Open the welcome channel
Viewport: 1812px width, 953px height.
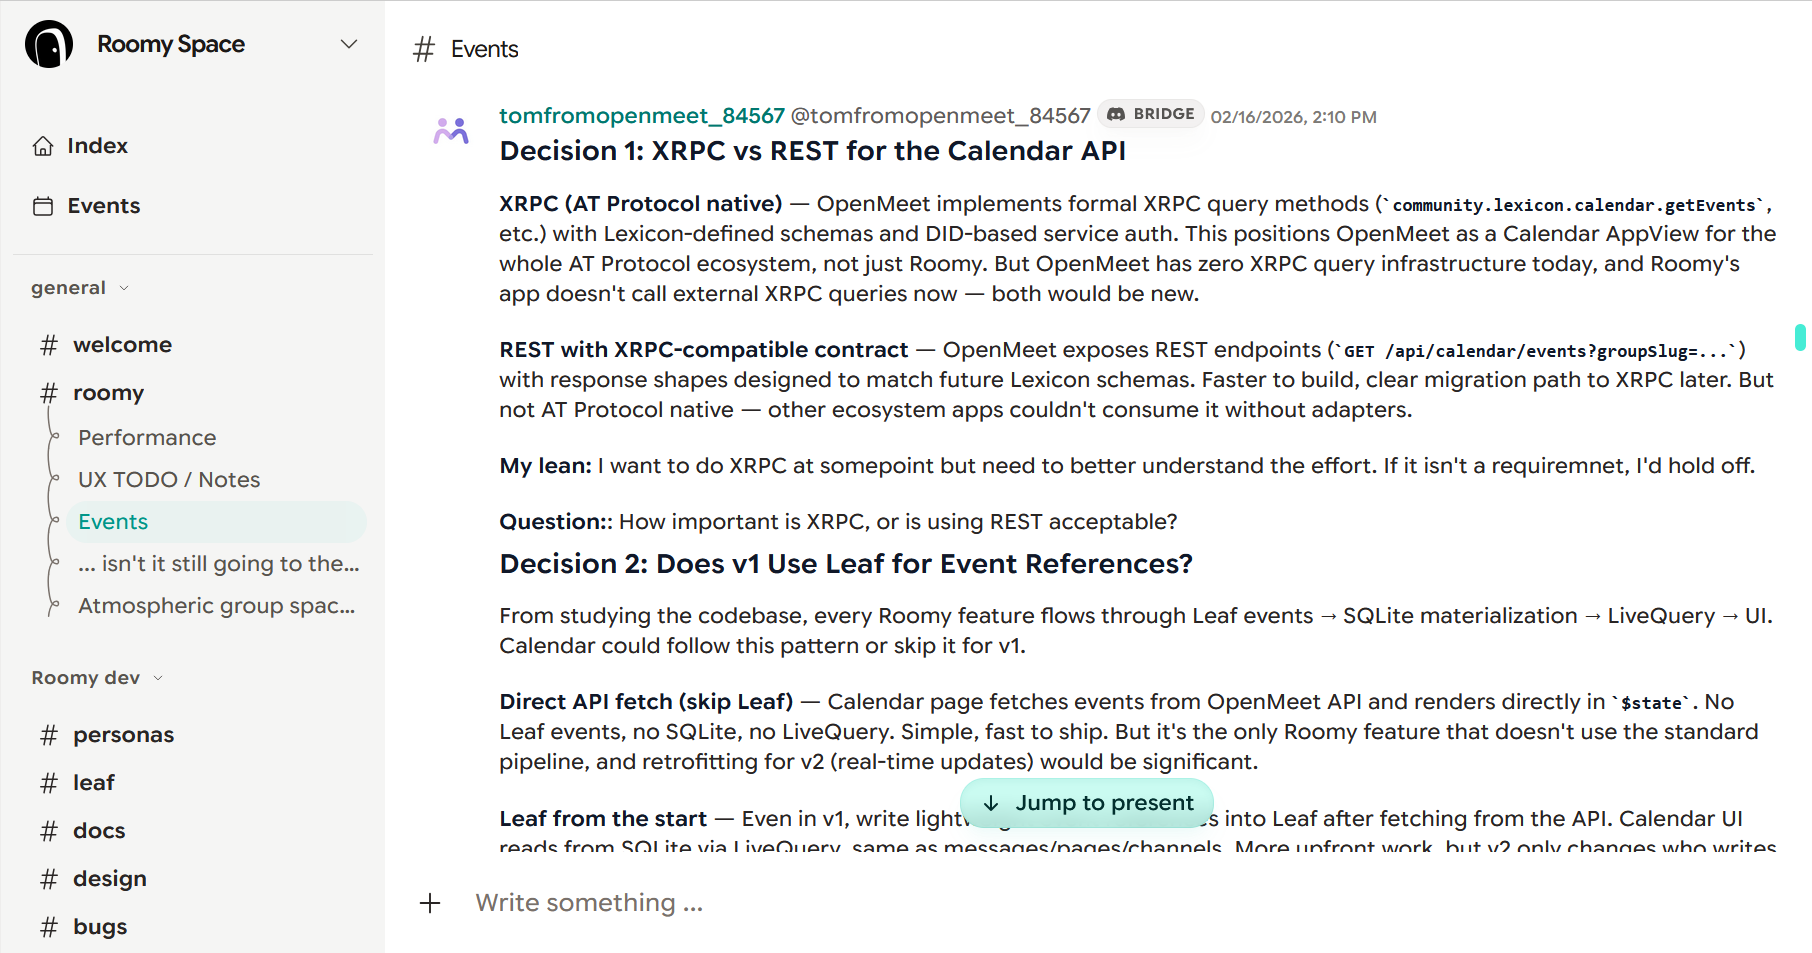tap(122, 345)
